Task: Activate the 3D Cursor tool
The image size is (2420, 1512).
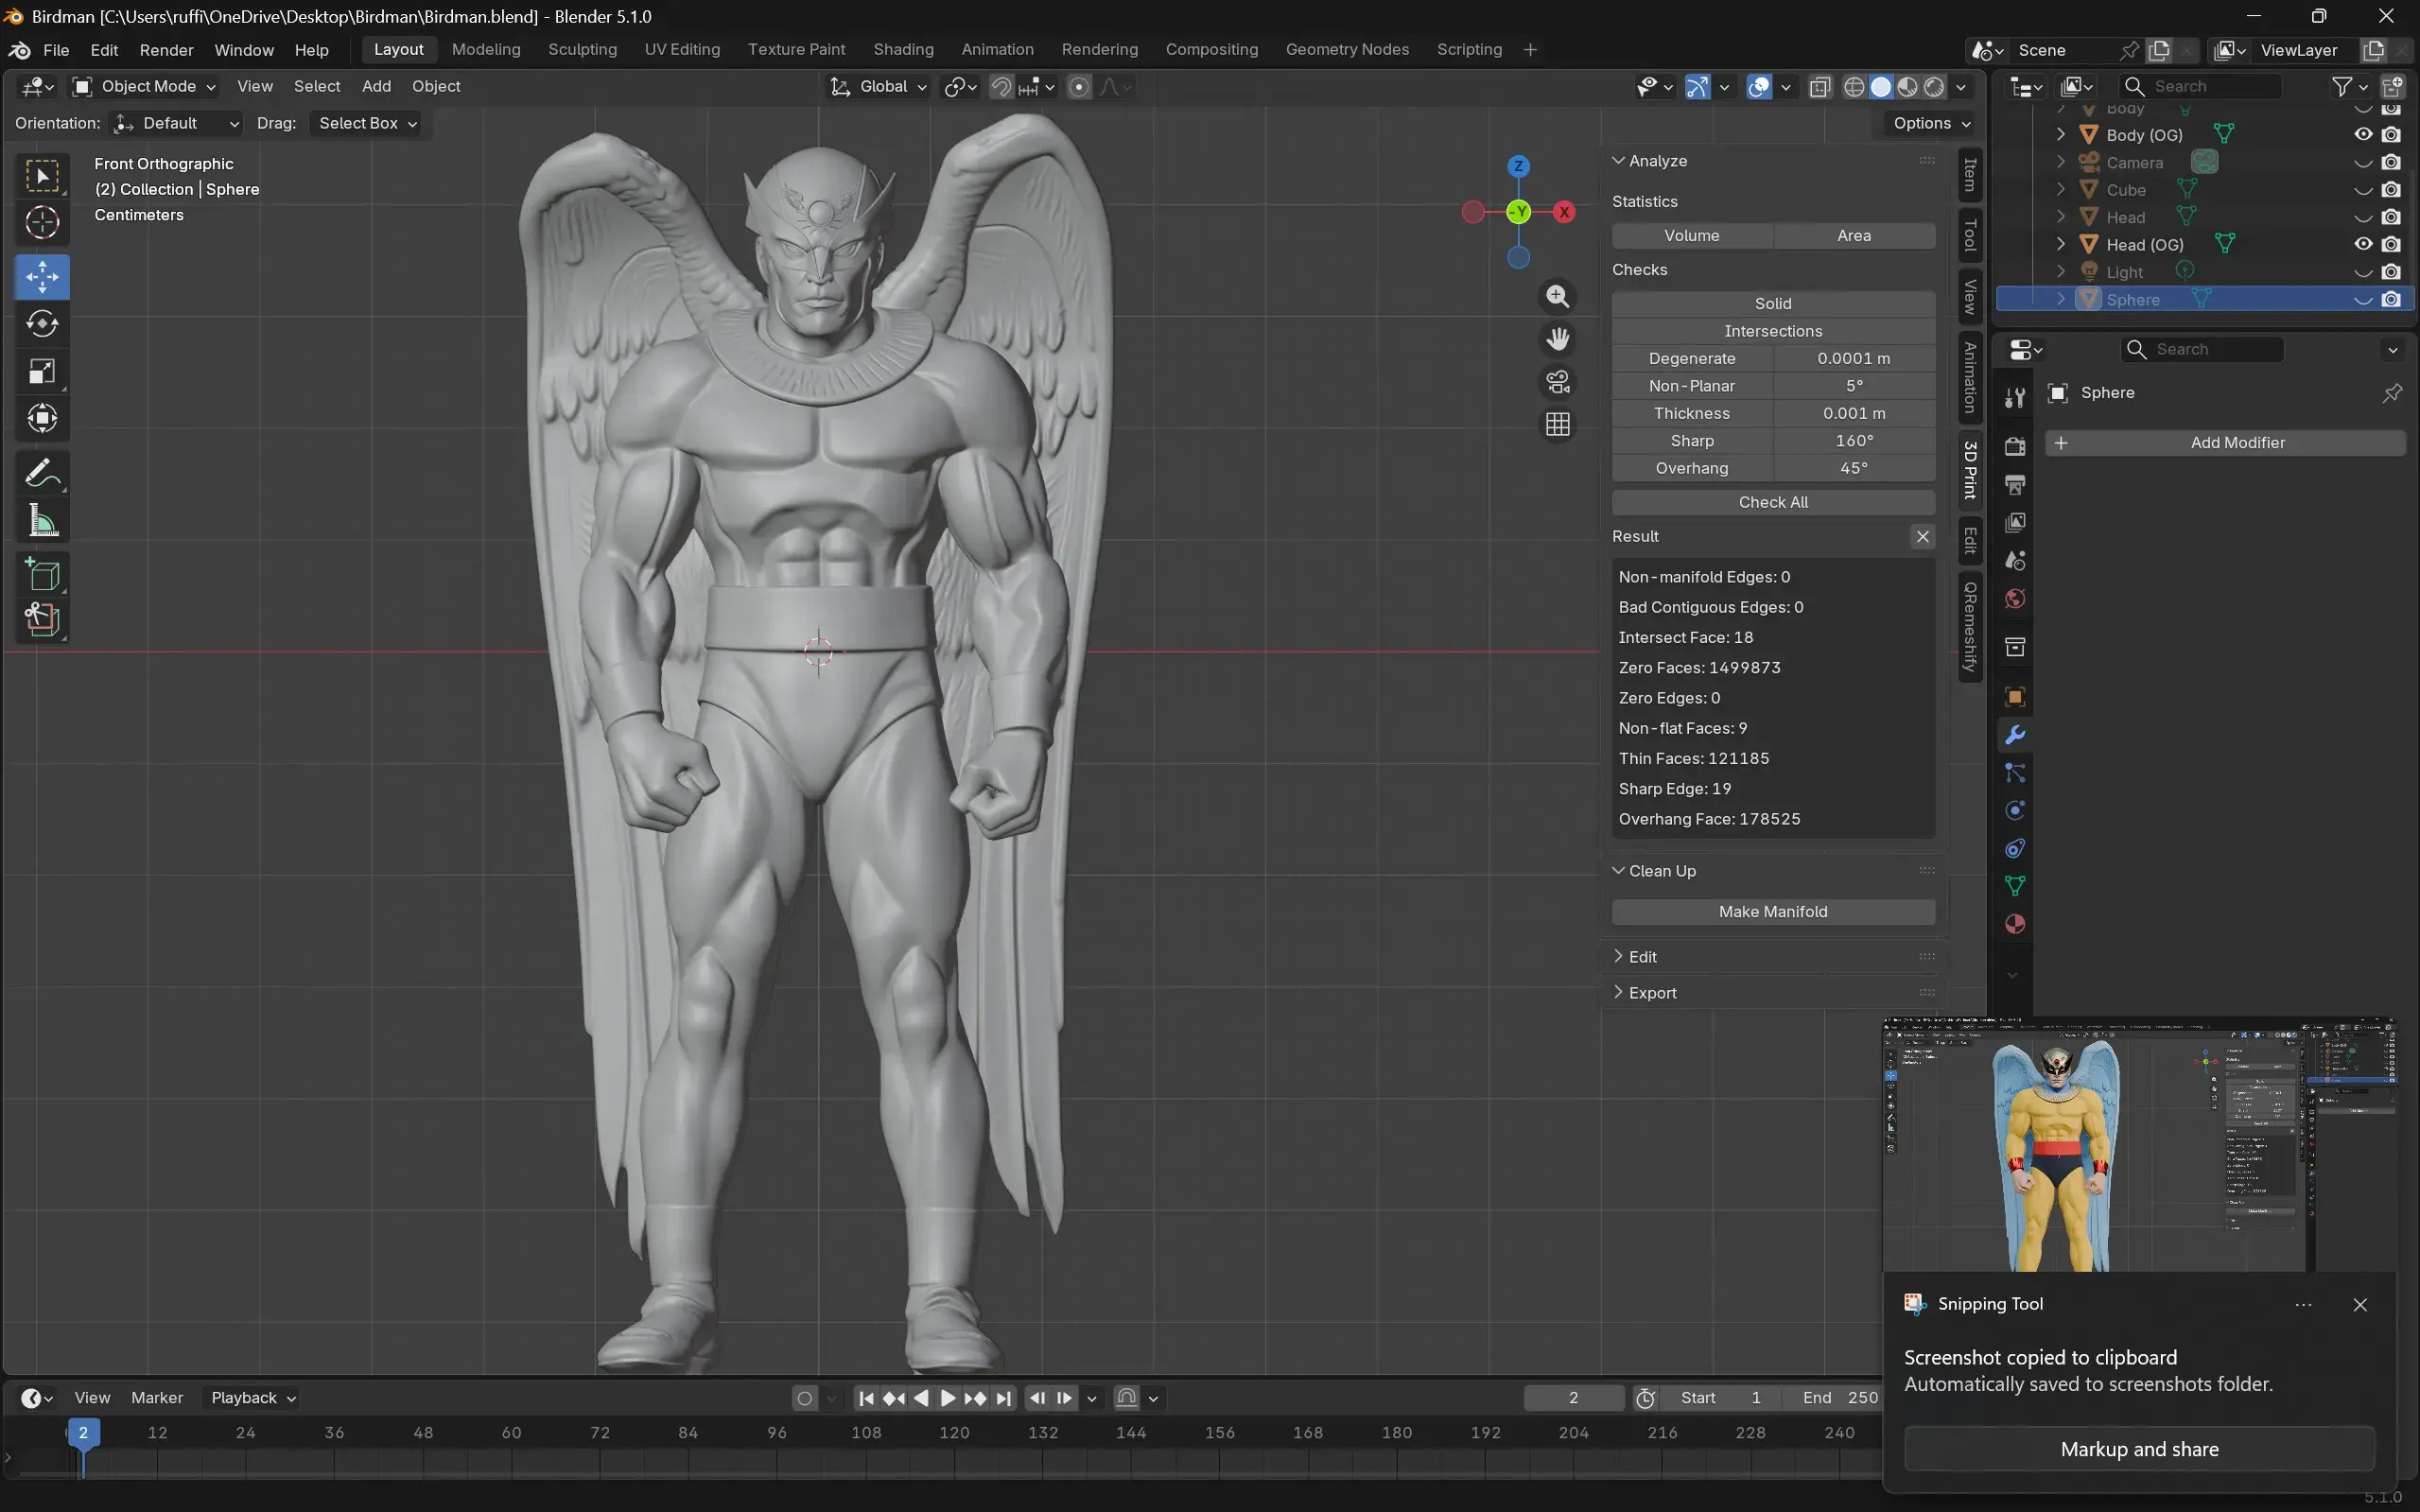Action: tap(42, 223)
